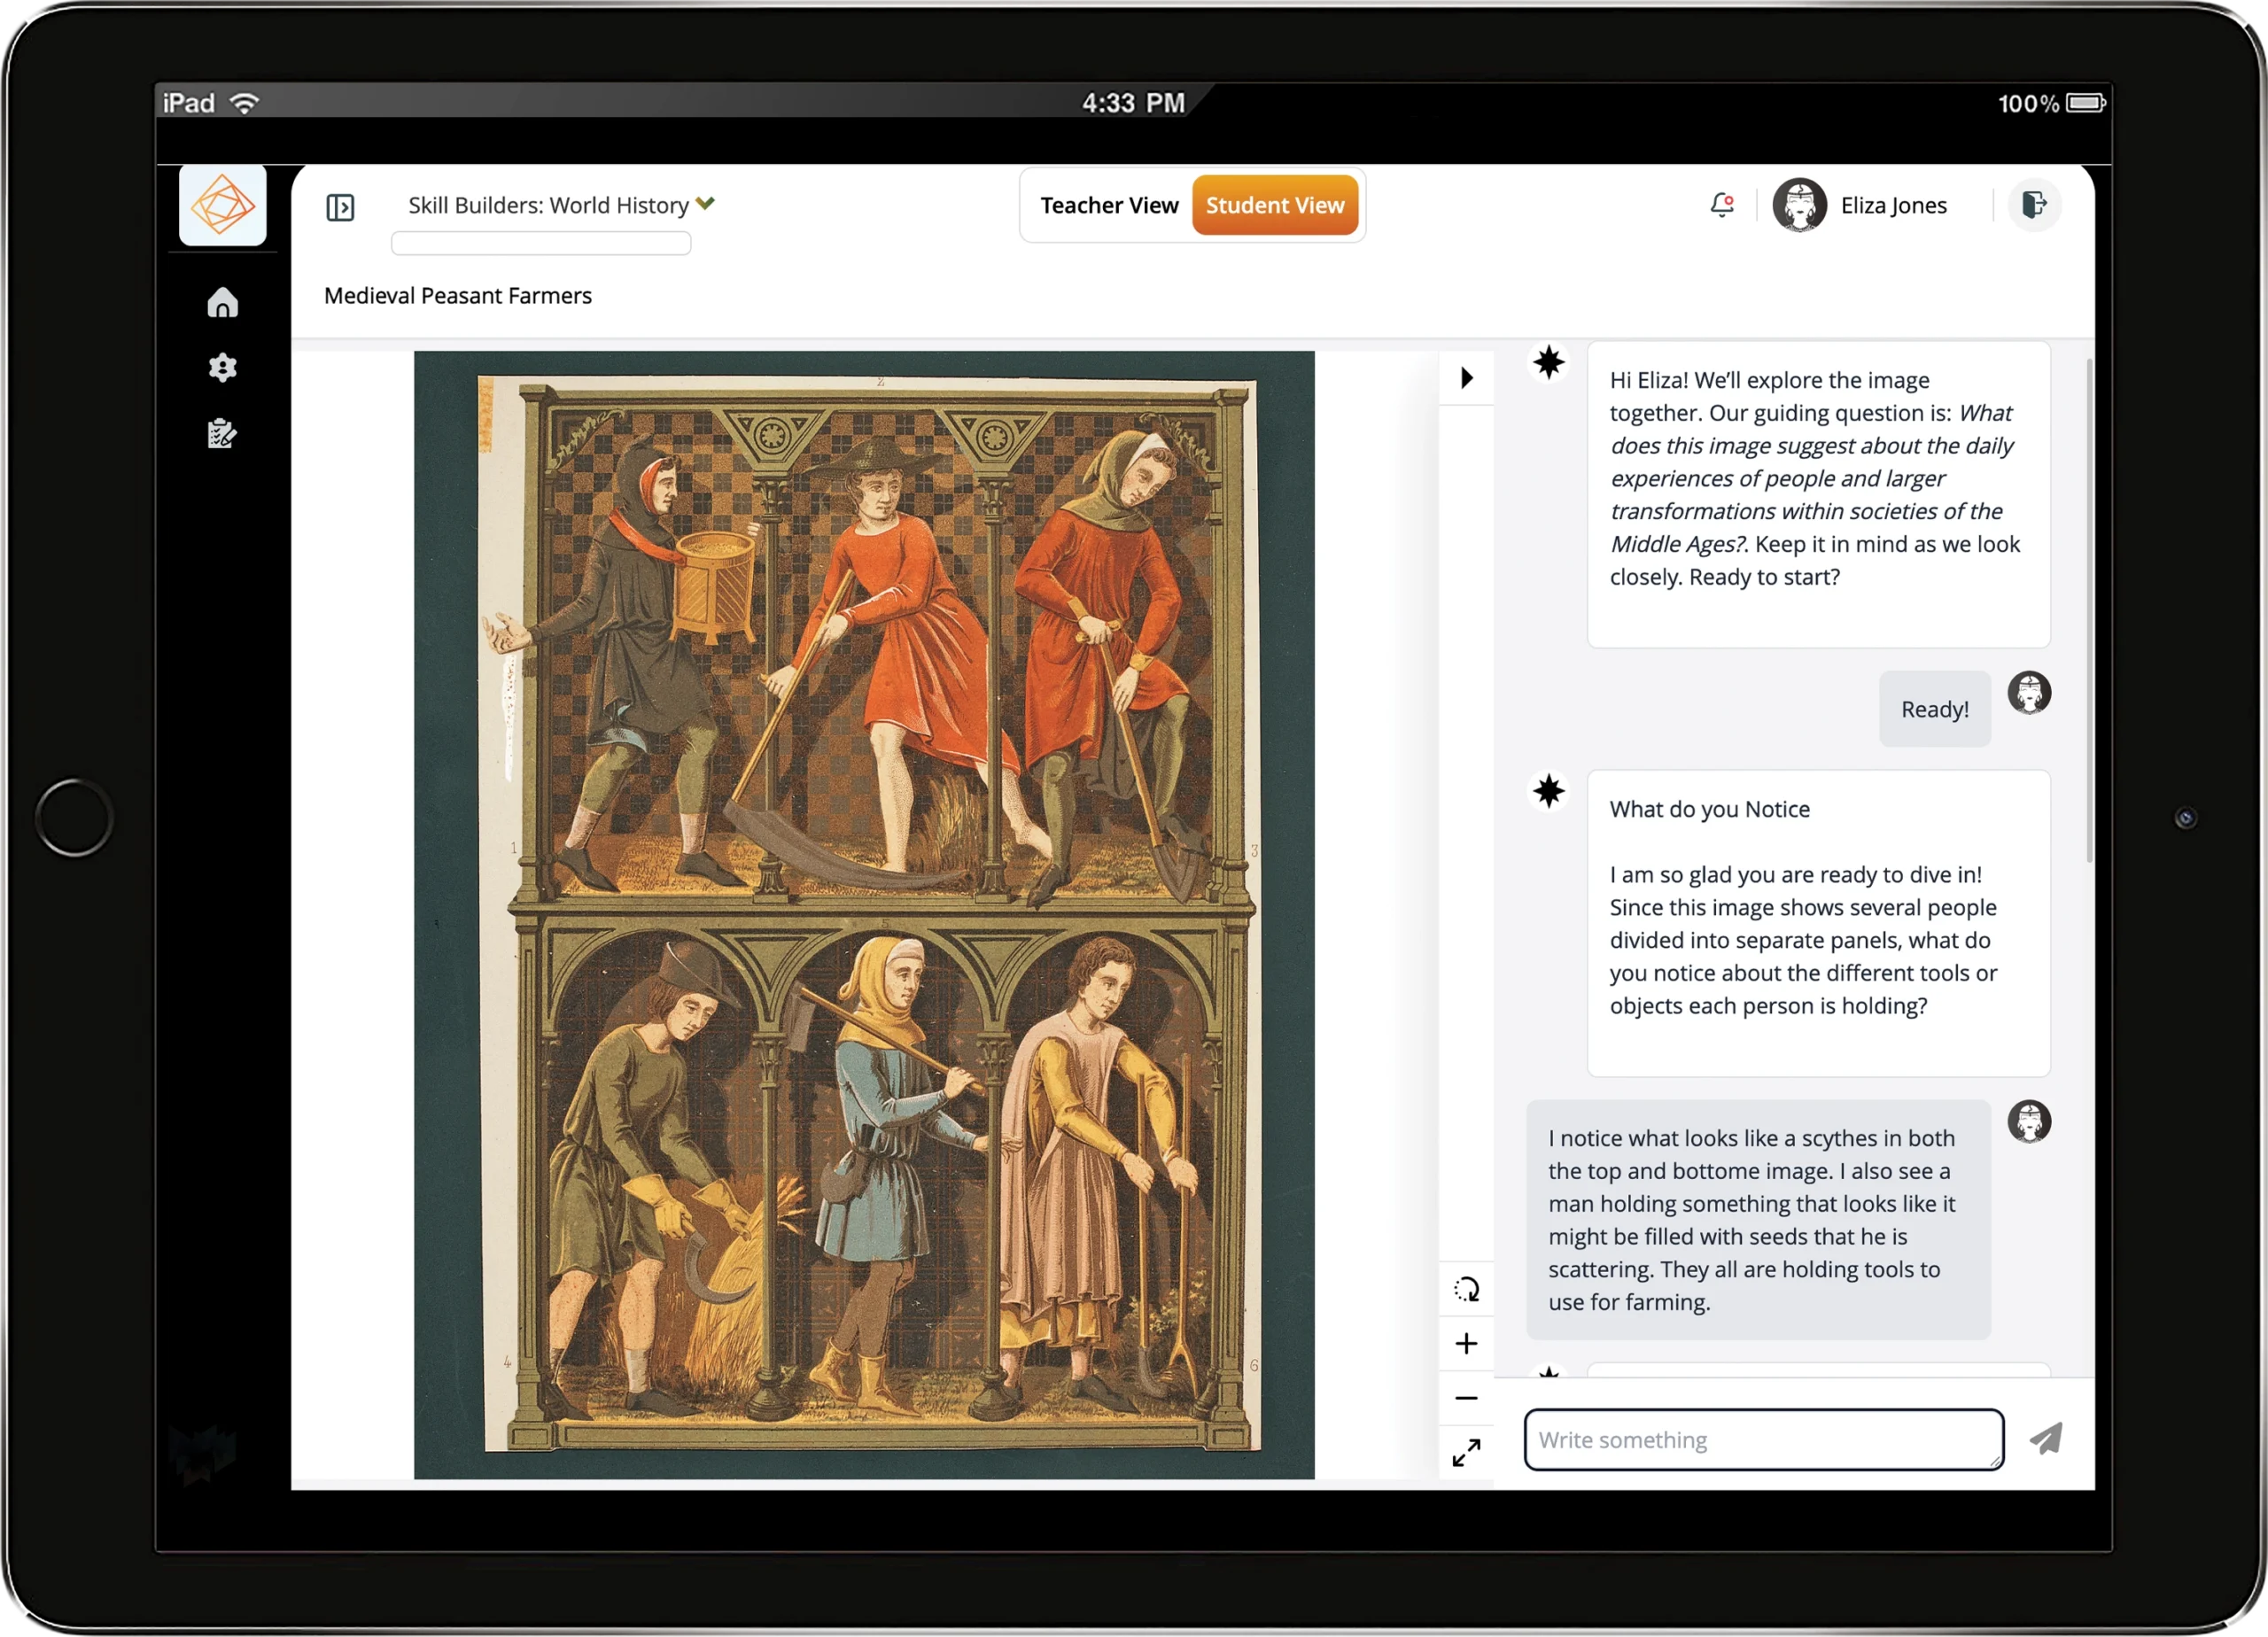The image size is (2268, 1637).
Task: Toggle the sidebar panel icon
Action: [340, 207]
